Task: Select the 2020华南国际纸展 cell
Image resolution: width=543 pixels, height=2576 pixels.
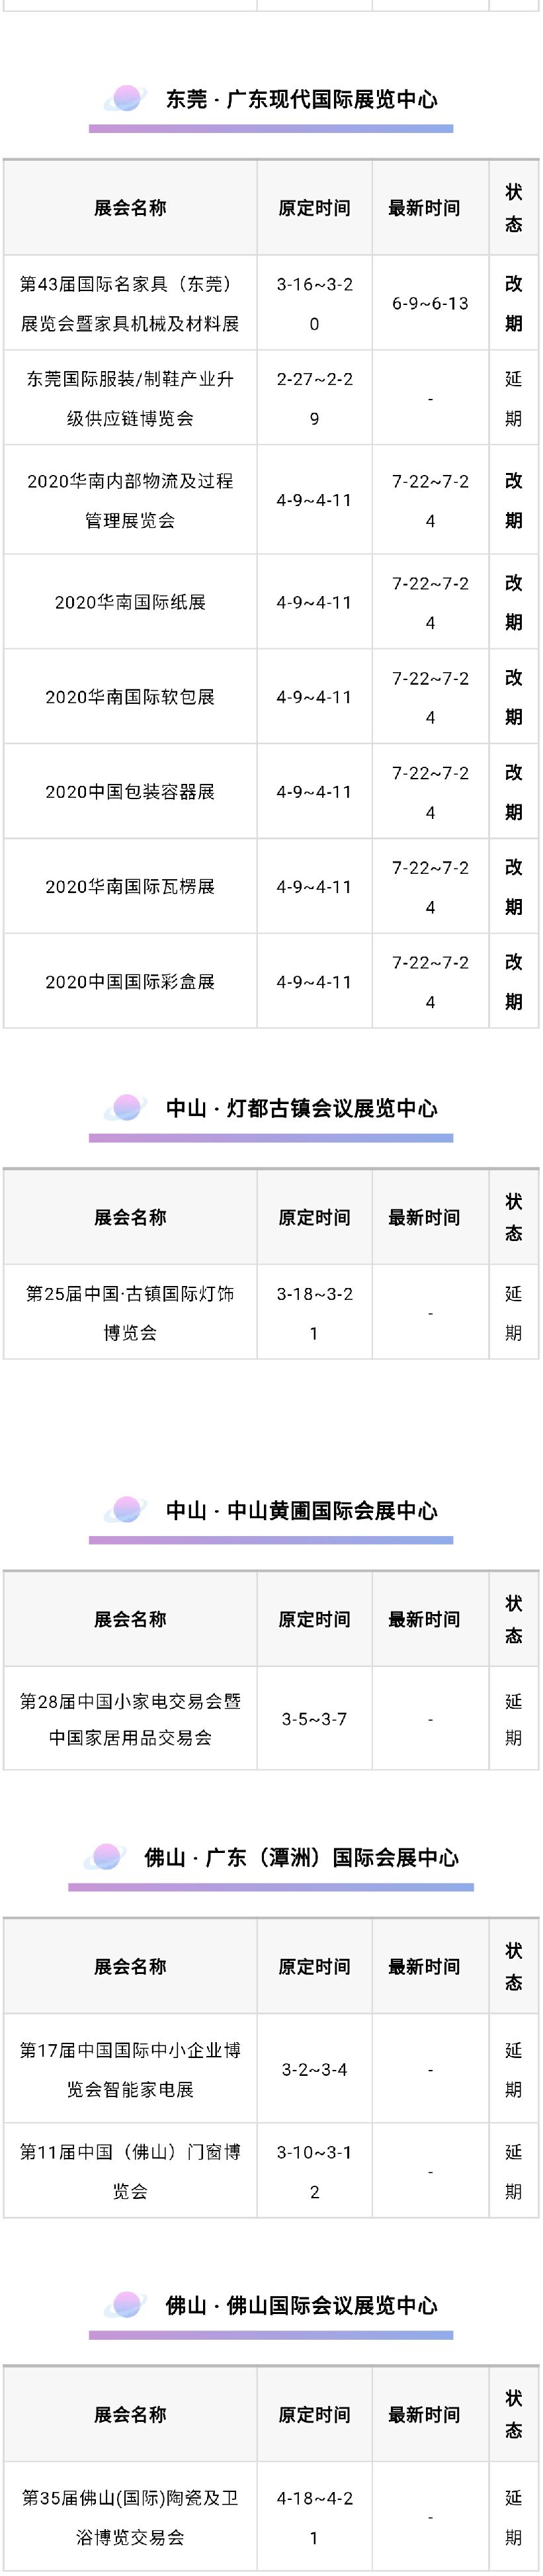Action: [130, 602]
